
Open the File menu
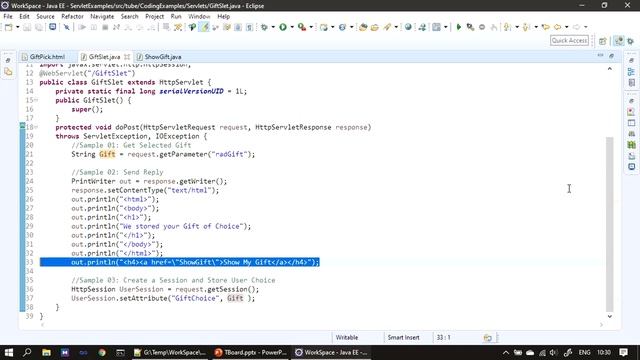pos(8,16)
